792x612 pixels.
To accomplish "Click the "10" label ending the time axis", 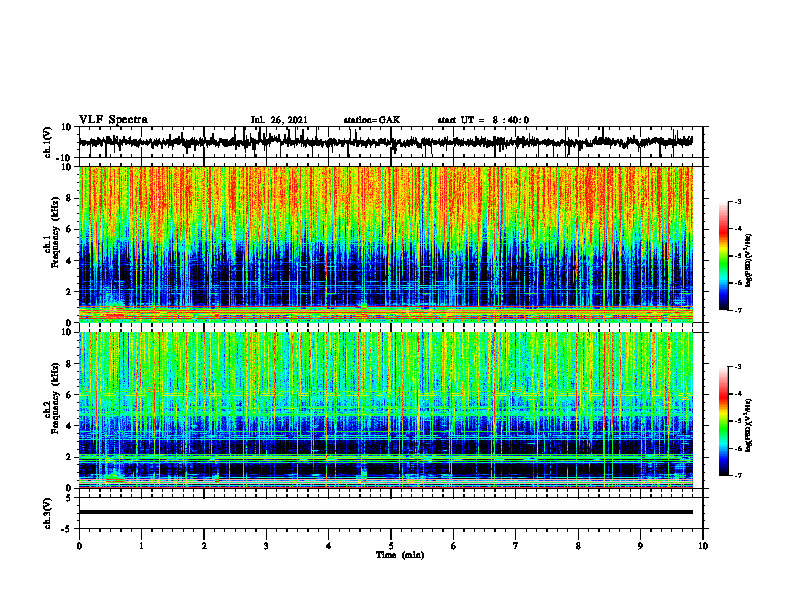I will click(x=703, y=546).
